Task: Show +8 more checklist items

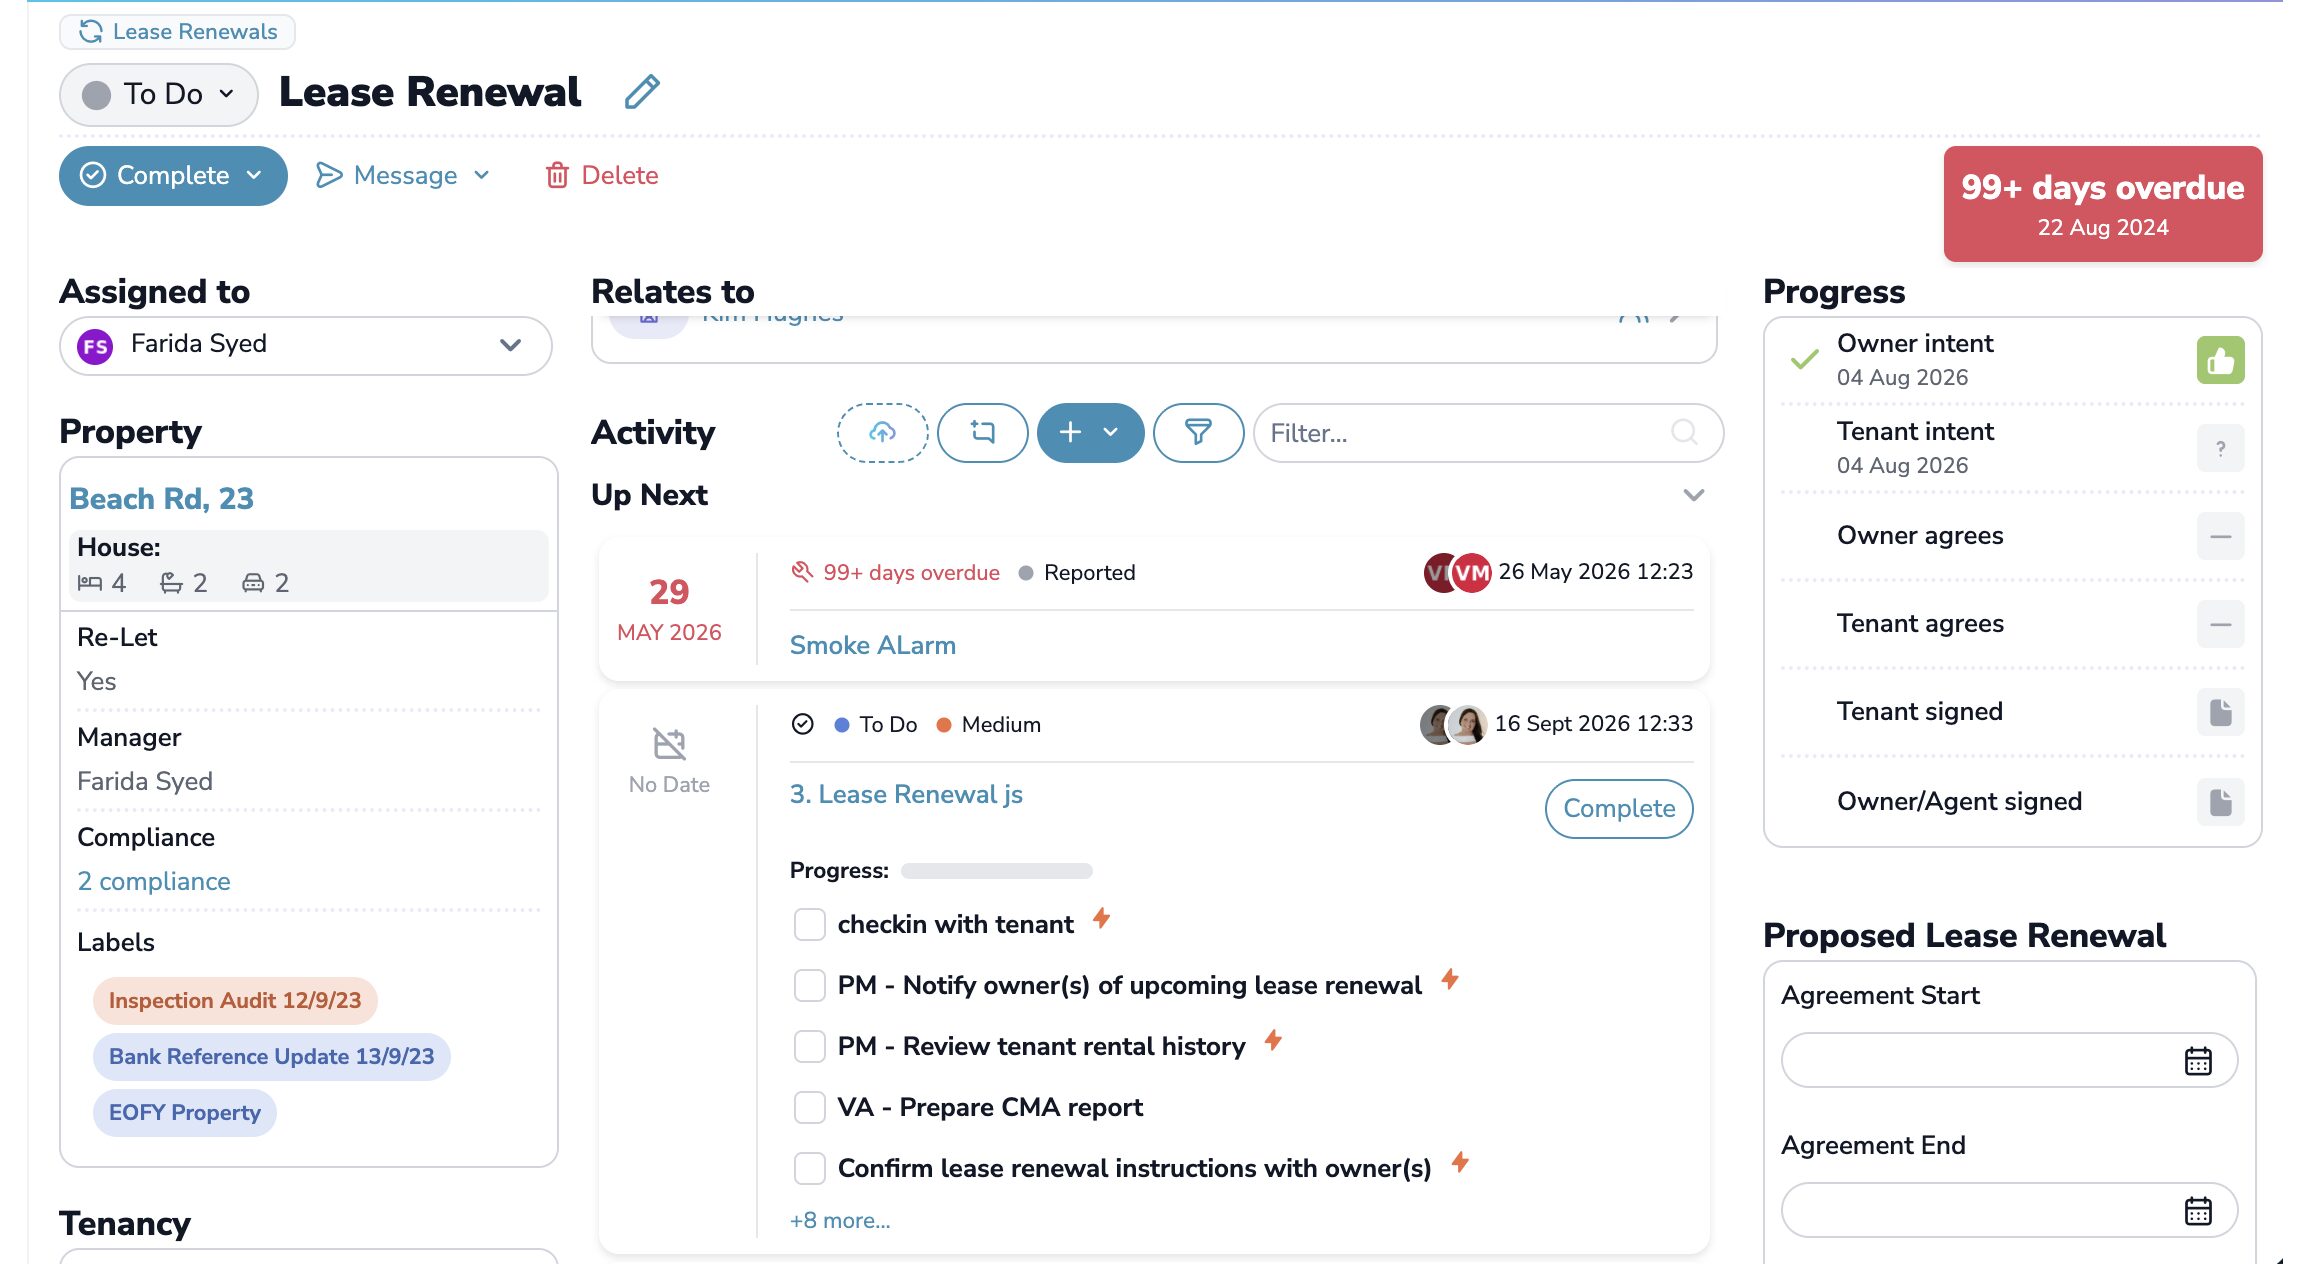Action: coord(840,1220)
